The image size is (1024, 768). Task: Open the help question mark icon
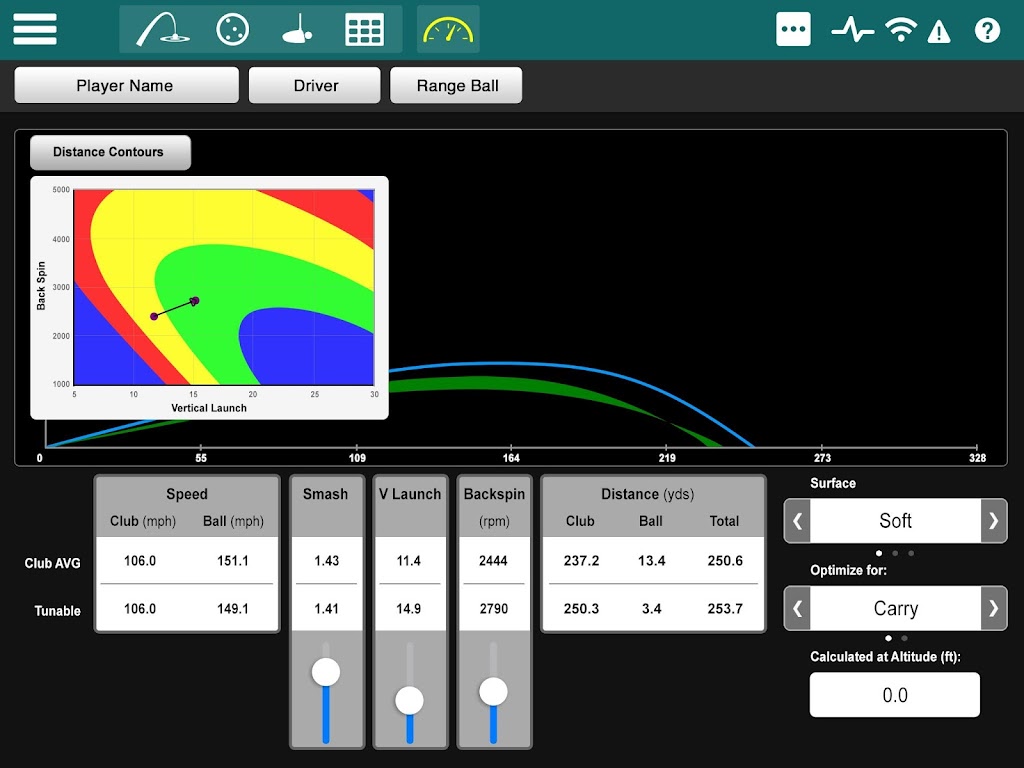987,30
